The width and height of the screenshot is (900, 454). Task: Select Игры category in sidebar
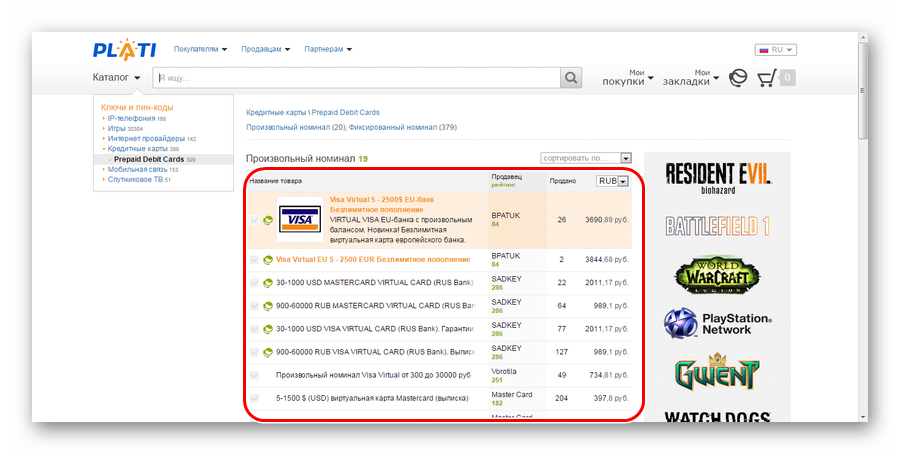[x=117, y=129]
